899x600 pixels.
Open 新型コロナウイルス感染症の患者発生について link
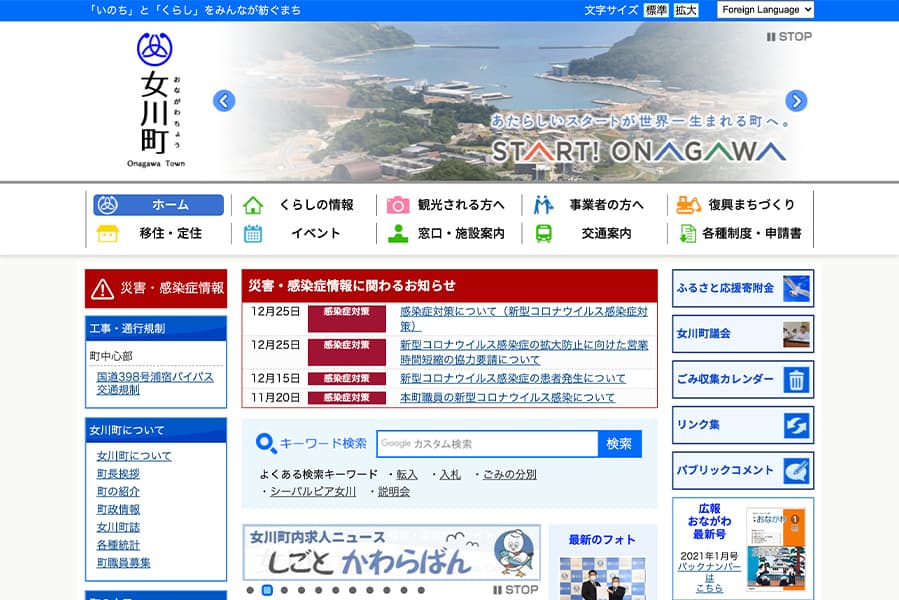tap(513, 379)
